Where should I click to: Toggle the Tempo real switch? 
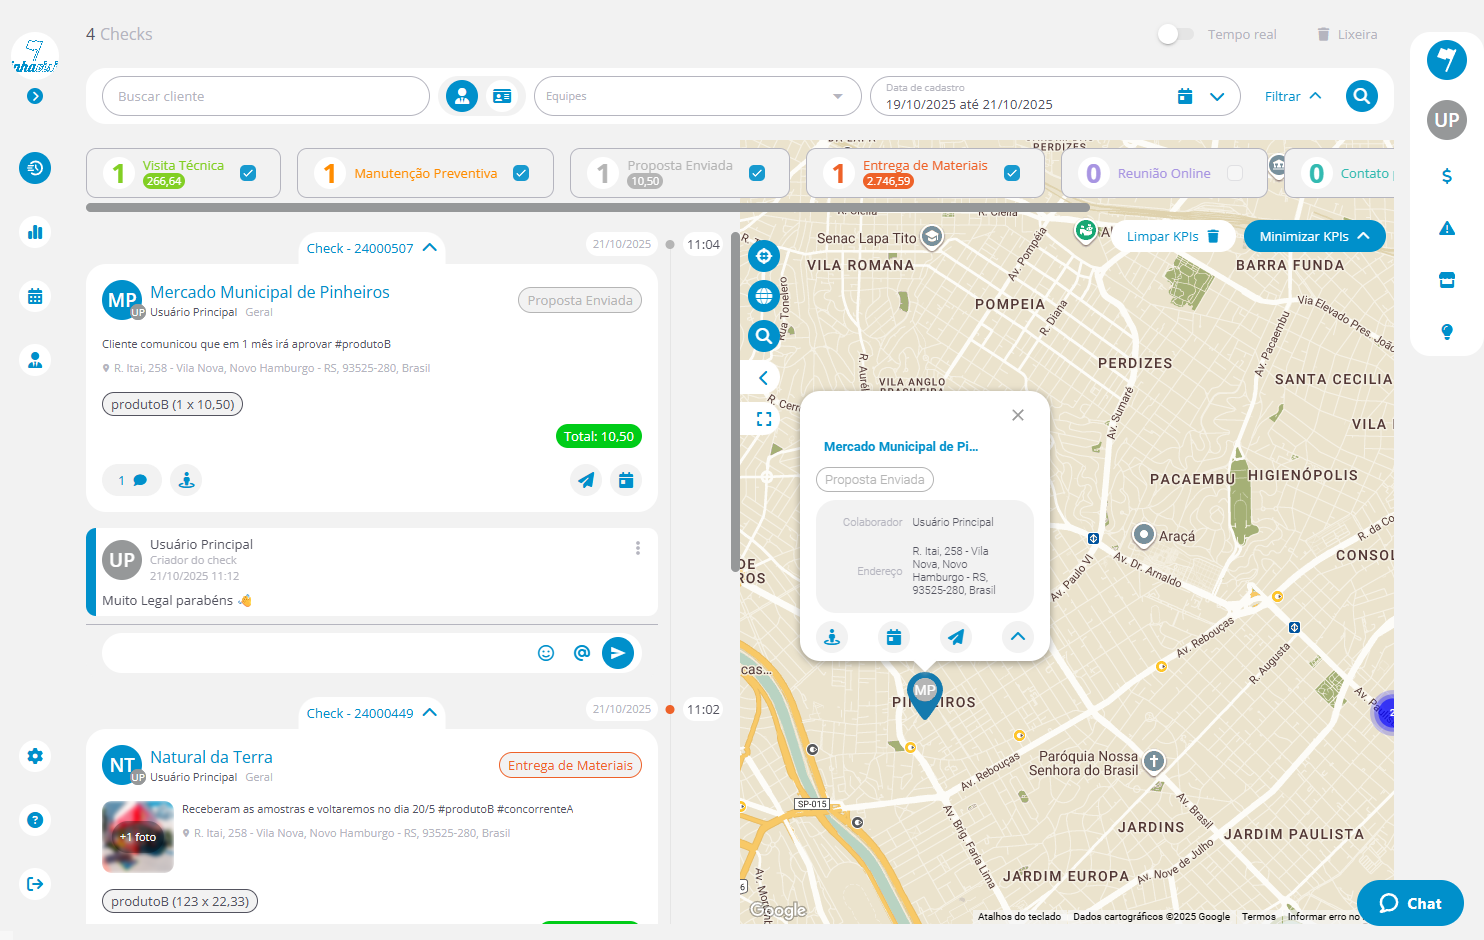tap(1175, 34)
